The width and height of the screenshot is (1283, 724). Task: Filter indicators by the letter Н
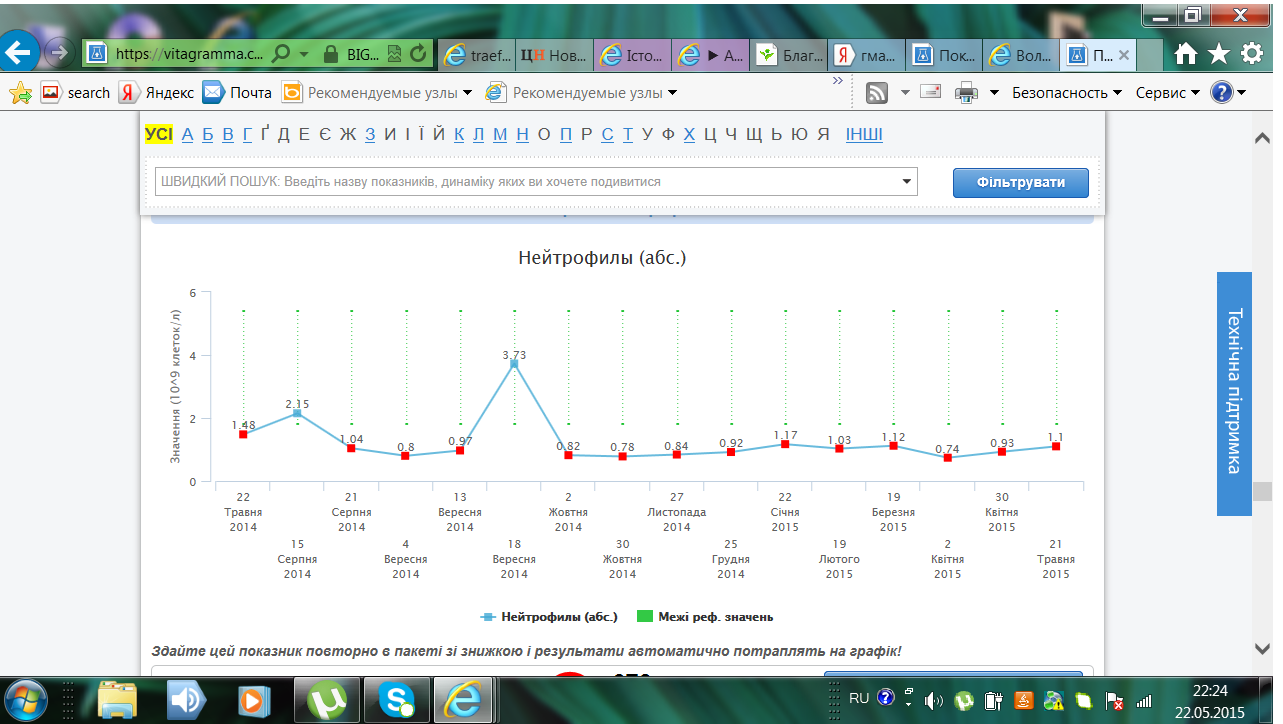(522, 135)
